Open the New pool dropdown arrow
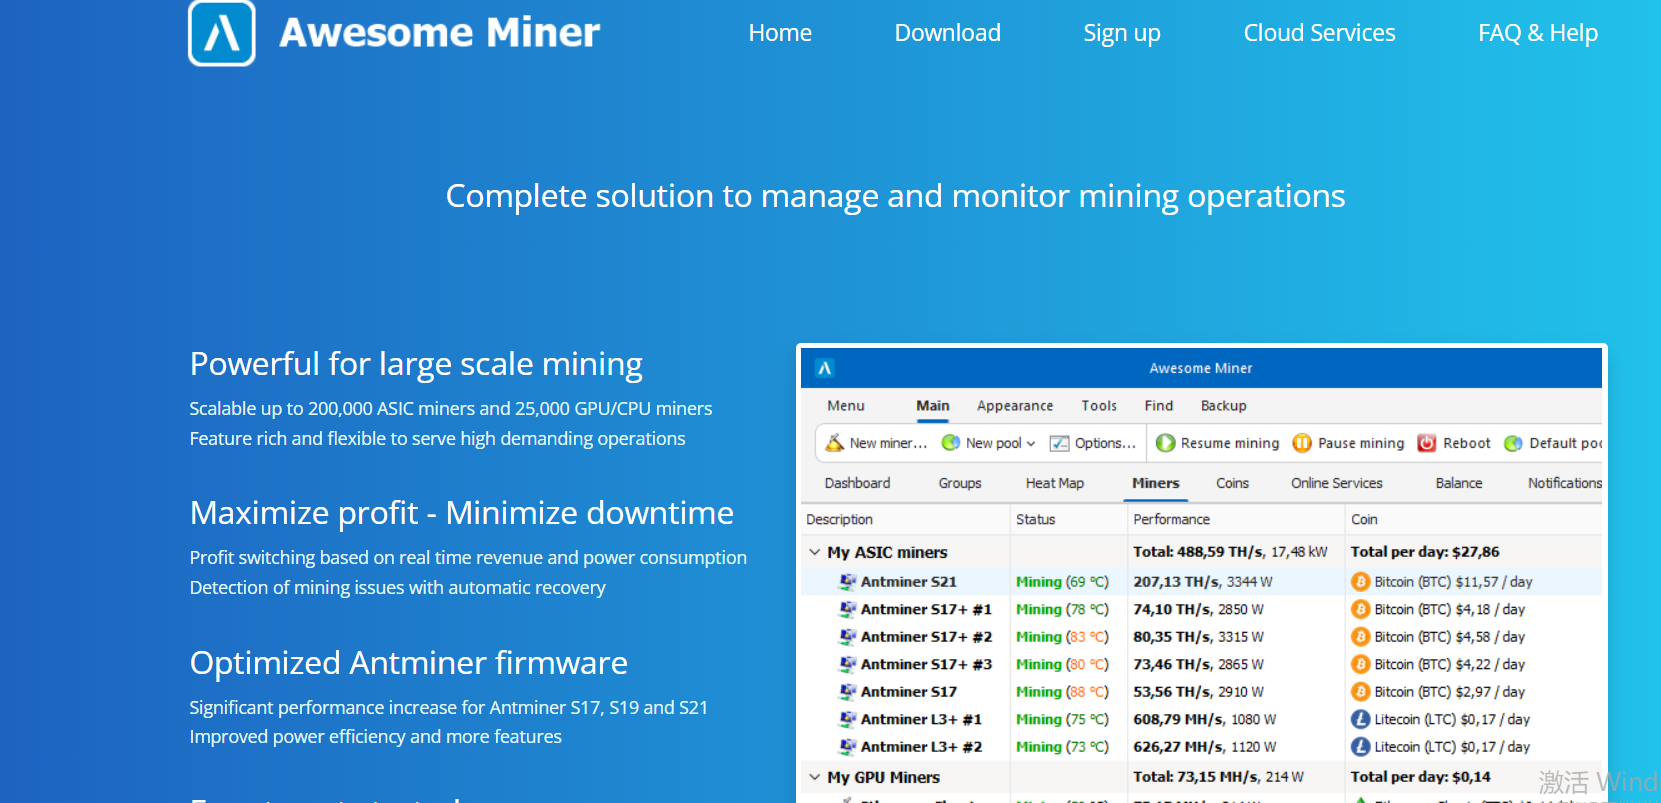1661x803 pixels. (1031, 444)
